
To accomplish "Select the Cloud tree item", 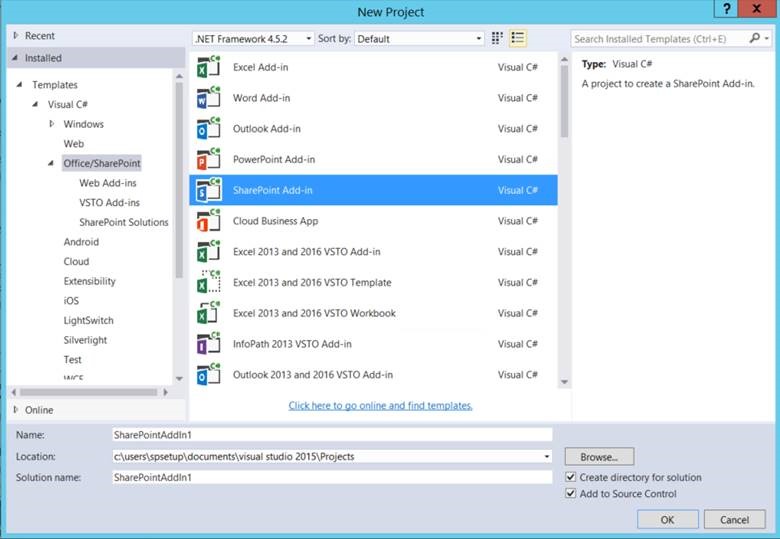I will coord(76,262).
